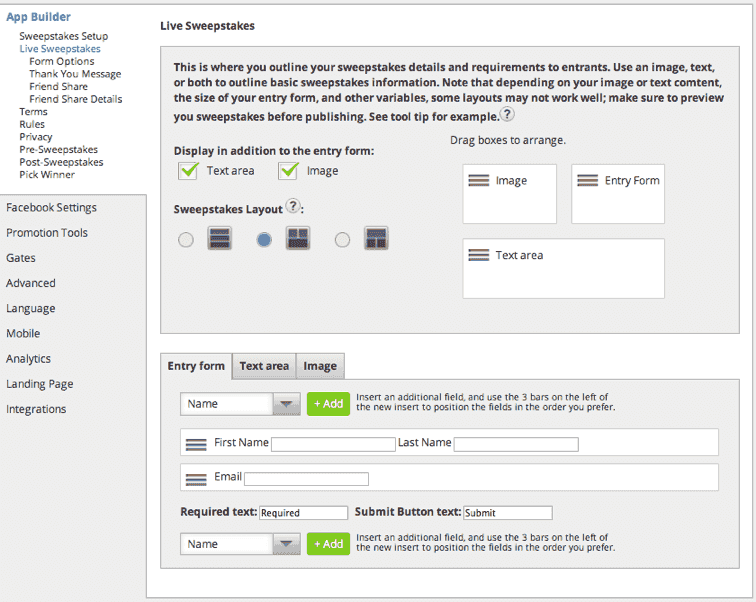Screen dimensions: 756x602
Task: Click the Submit Button text field
Action: [x=508, y=513]
